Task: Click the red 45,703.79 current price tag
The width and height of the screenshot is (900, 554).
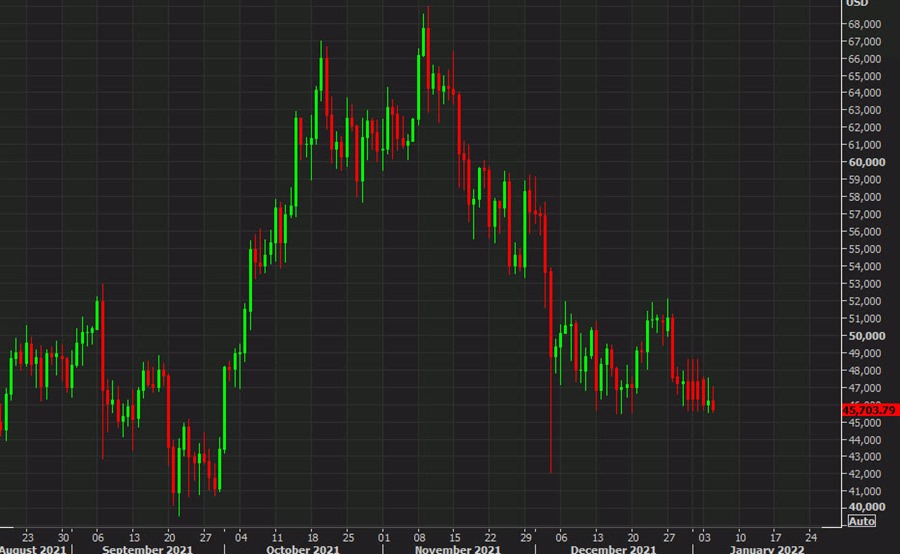Action: (x=869, y=408)
